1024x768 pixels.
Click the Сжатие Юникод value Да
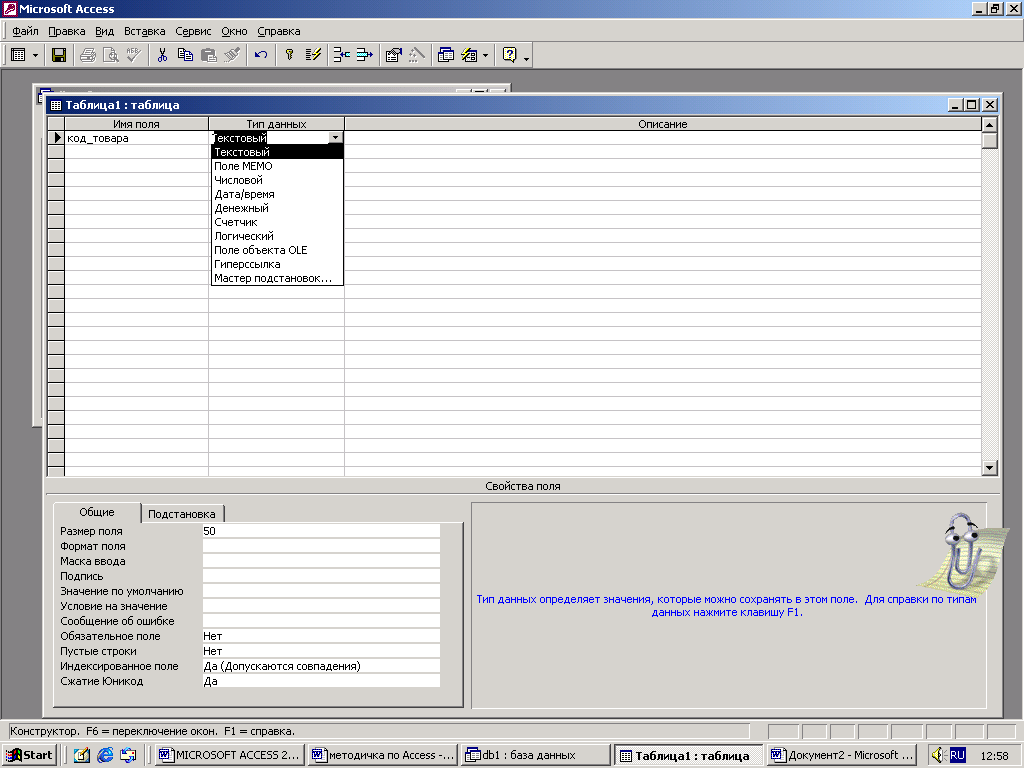[321, 681]
